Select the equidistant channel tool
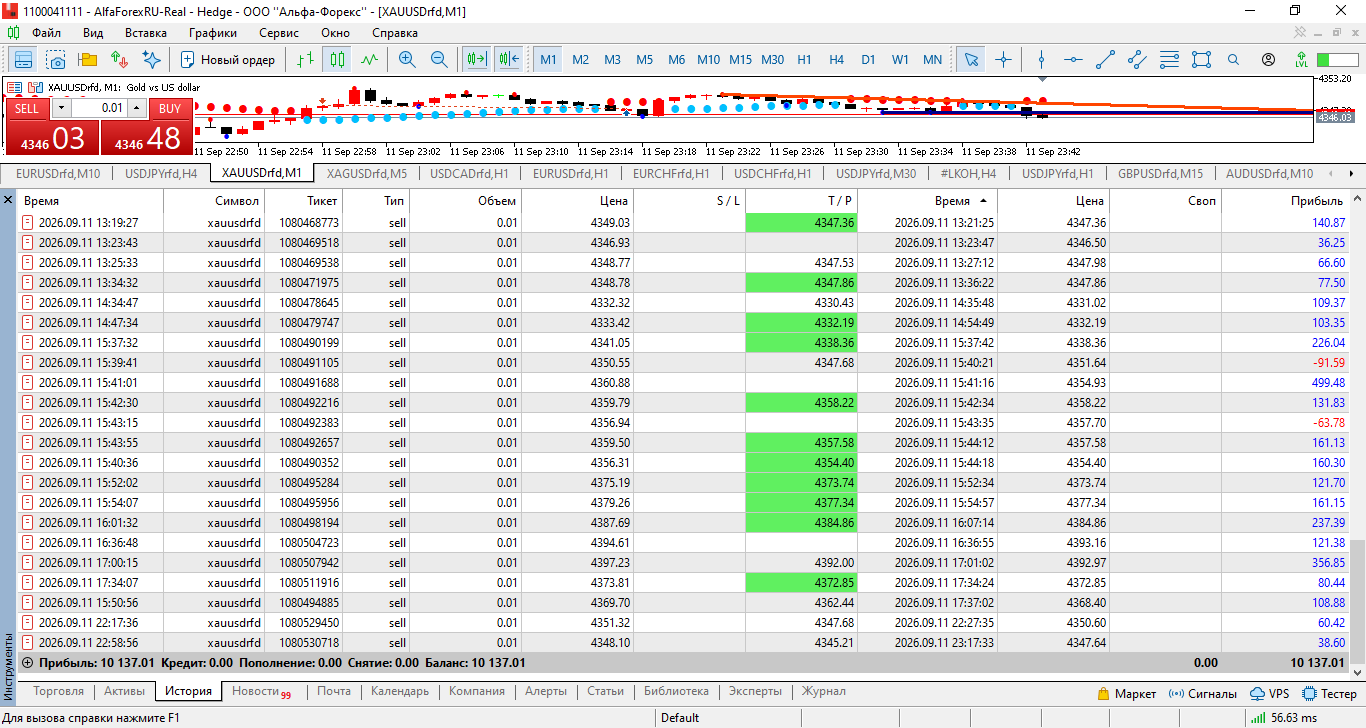This screenshot has width=1366, height=728. 1137,59
